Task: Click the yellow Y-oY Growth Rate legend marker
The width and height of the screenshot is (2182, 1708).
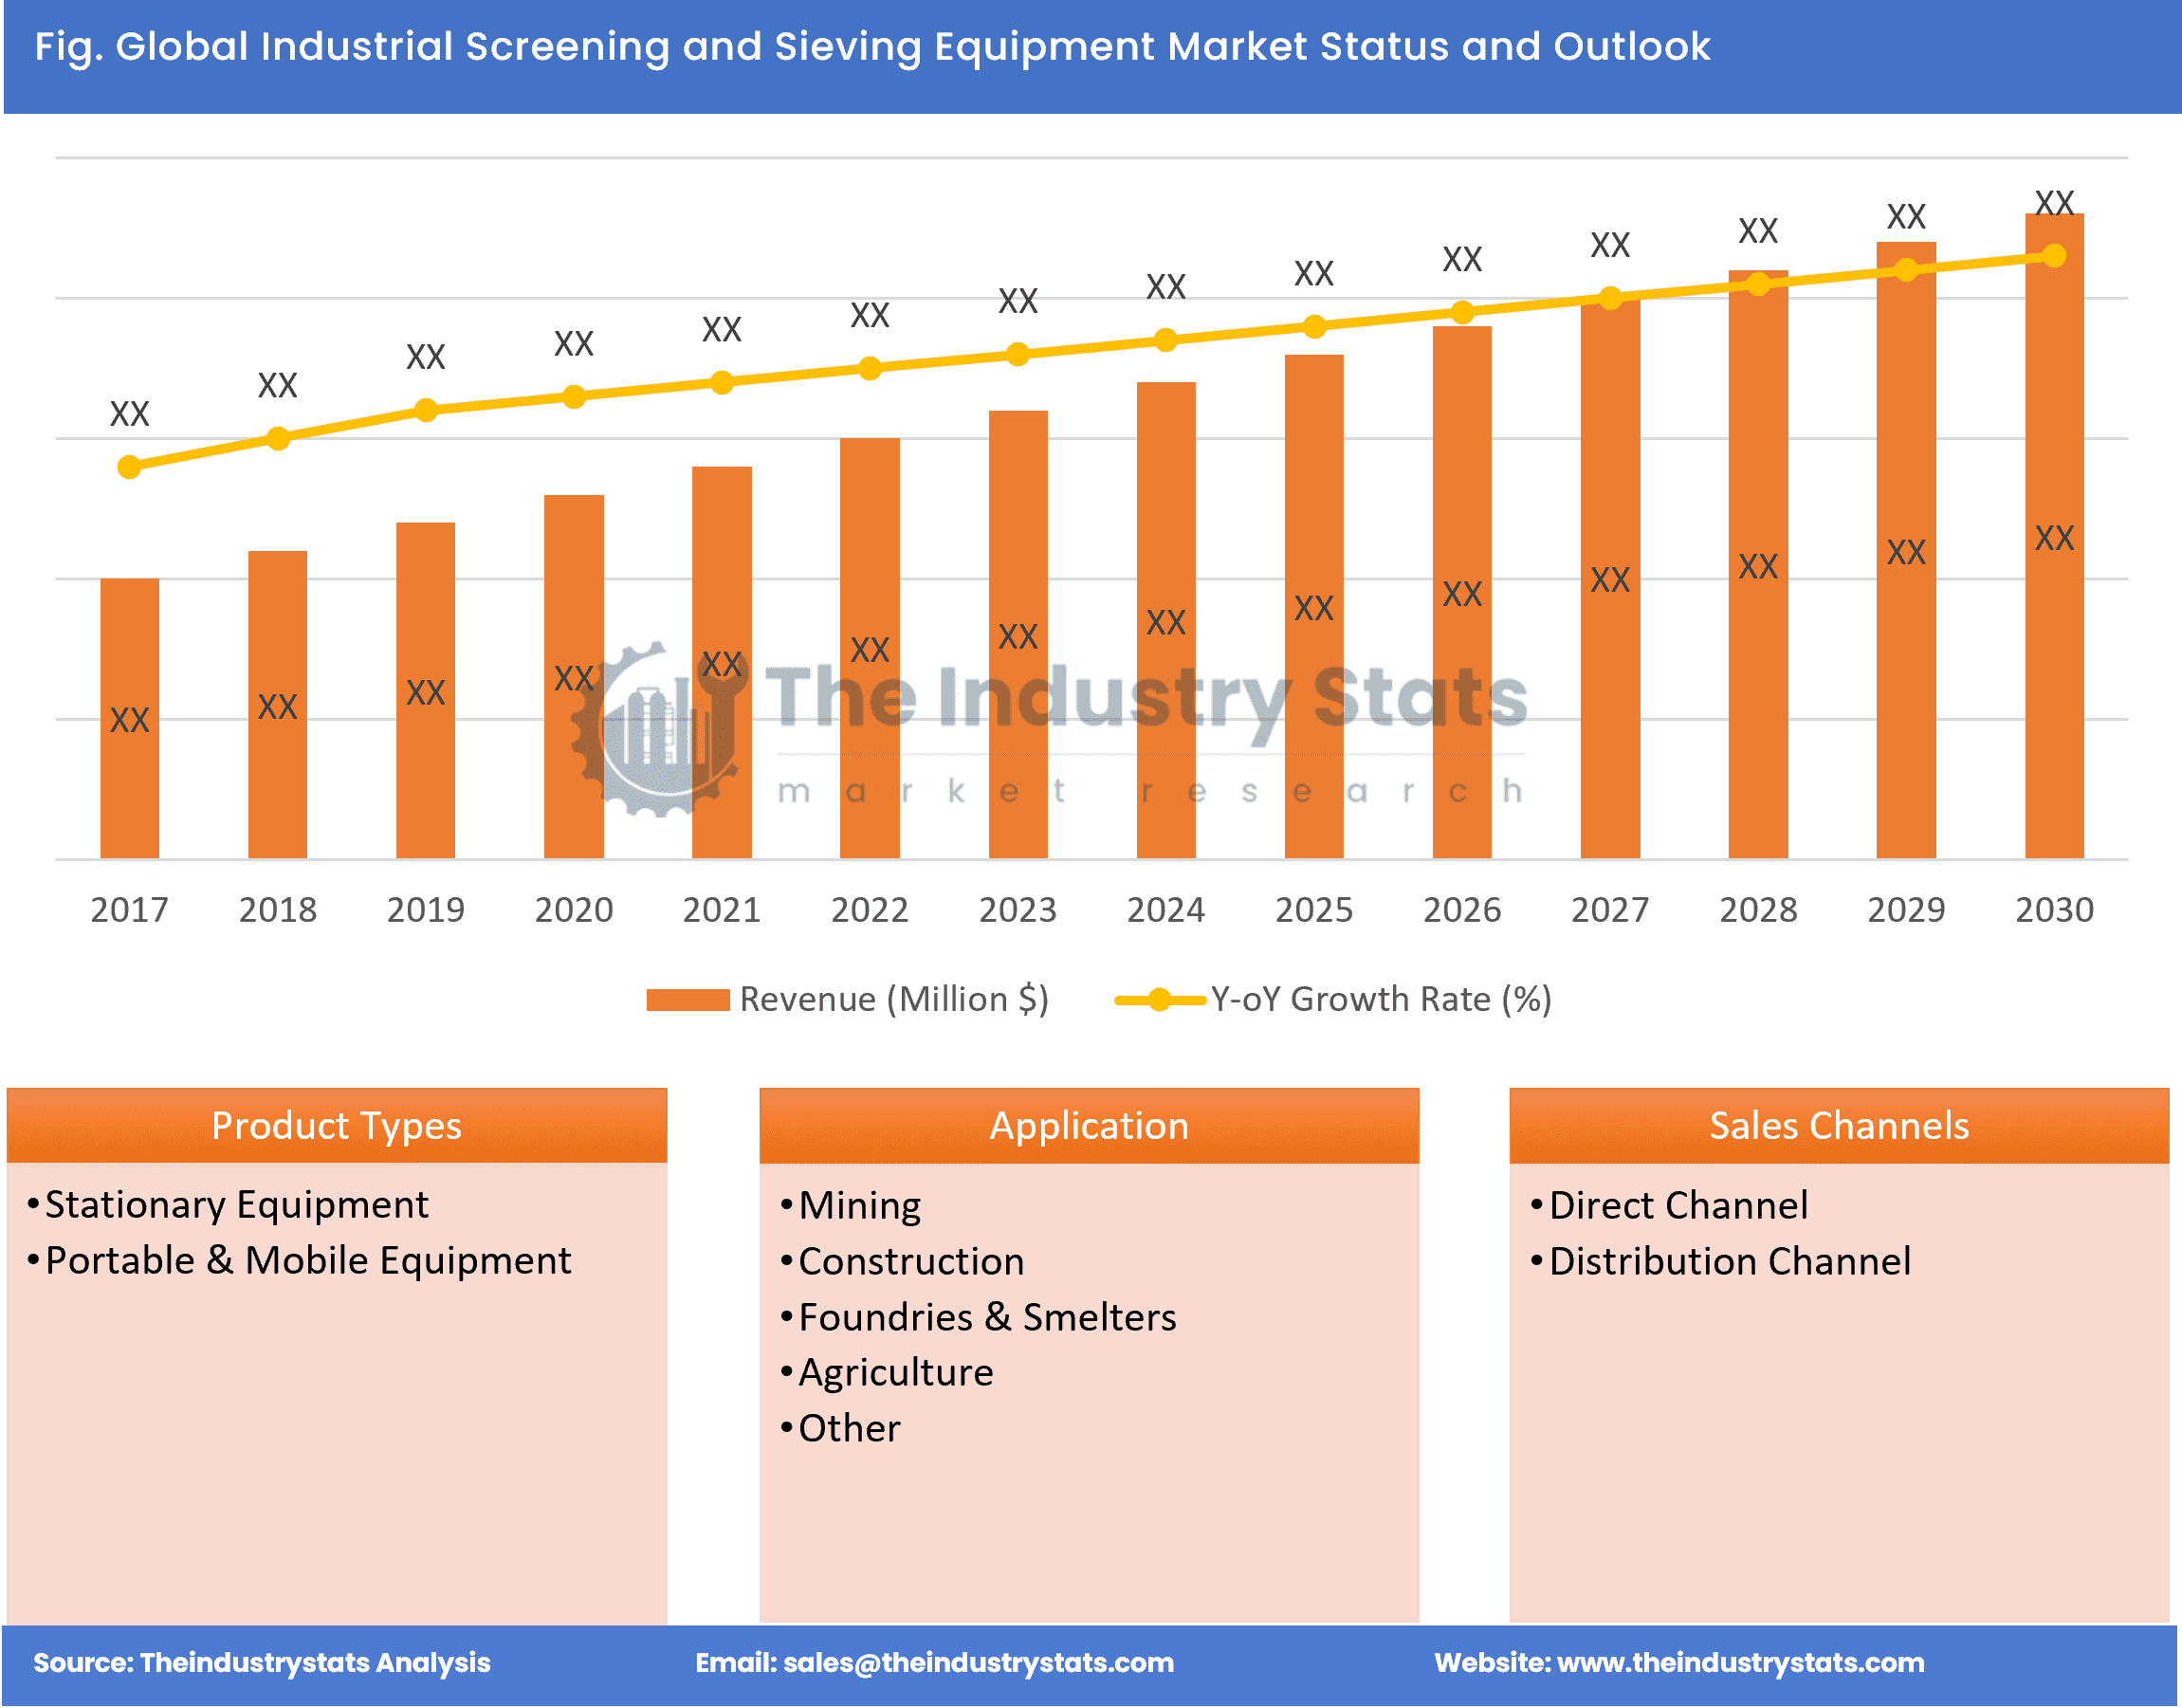Action: point(1160,1000)
